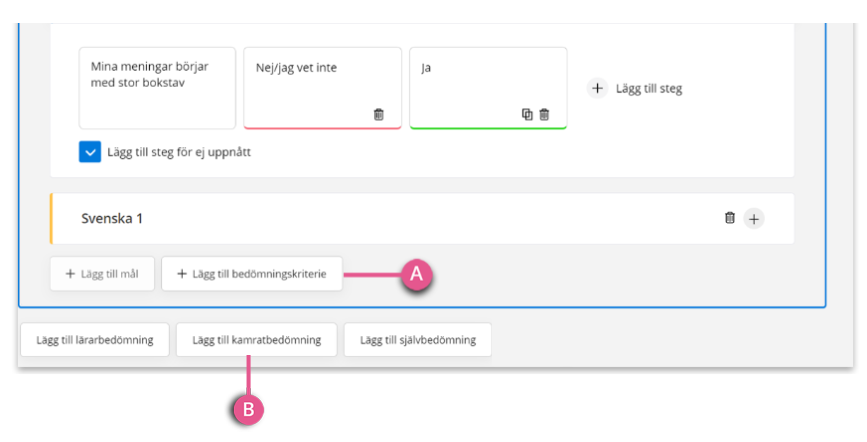Click the pink A annotation marker
This screenshot has height=442, width=867.
point(416,274)
